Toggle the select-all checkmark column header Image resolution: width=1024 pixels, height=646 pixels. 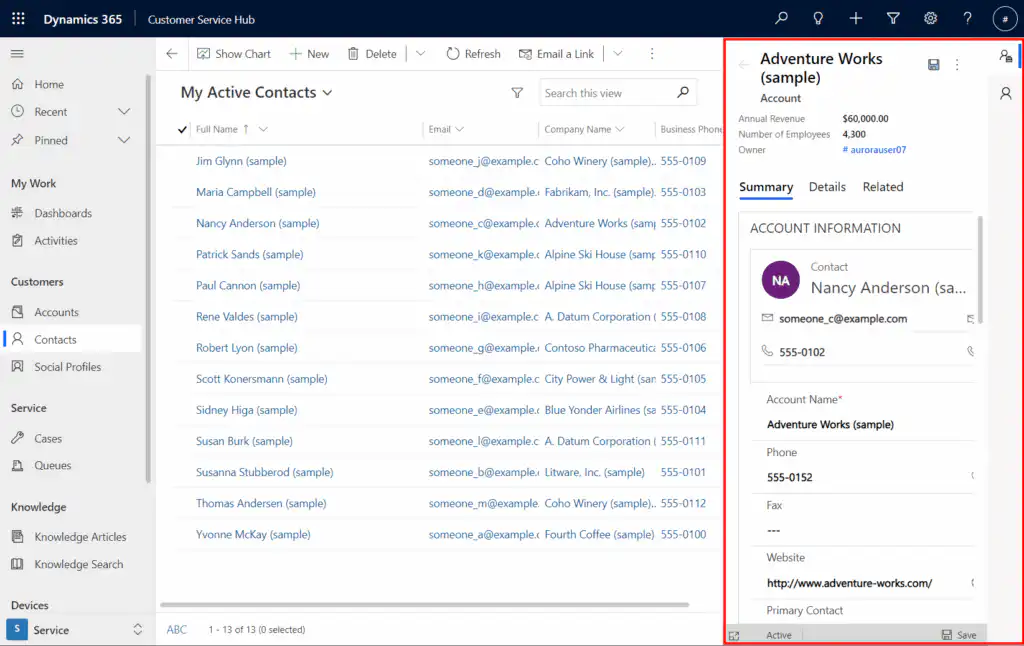(182, 129)
